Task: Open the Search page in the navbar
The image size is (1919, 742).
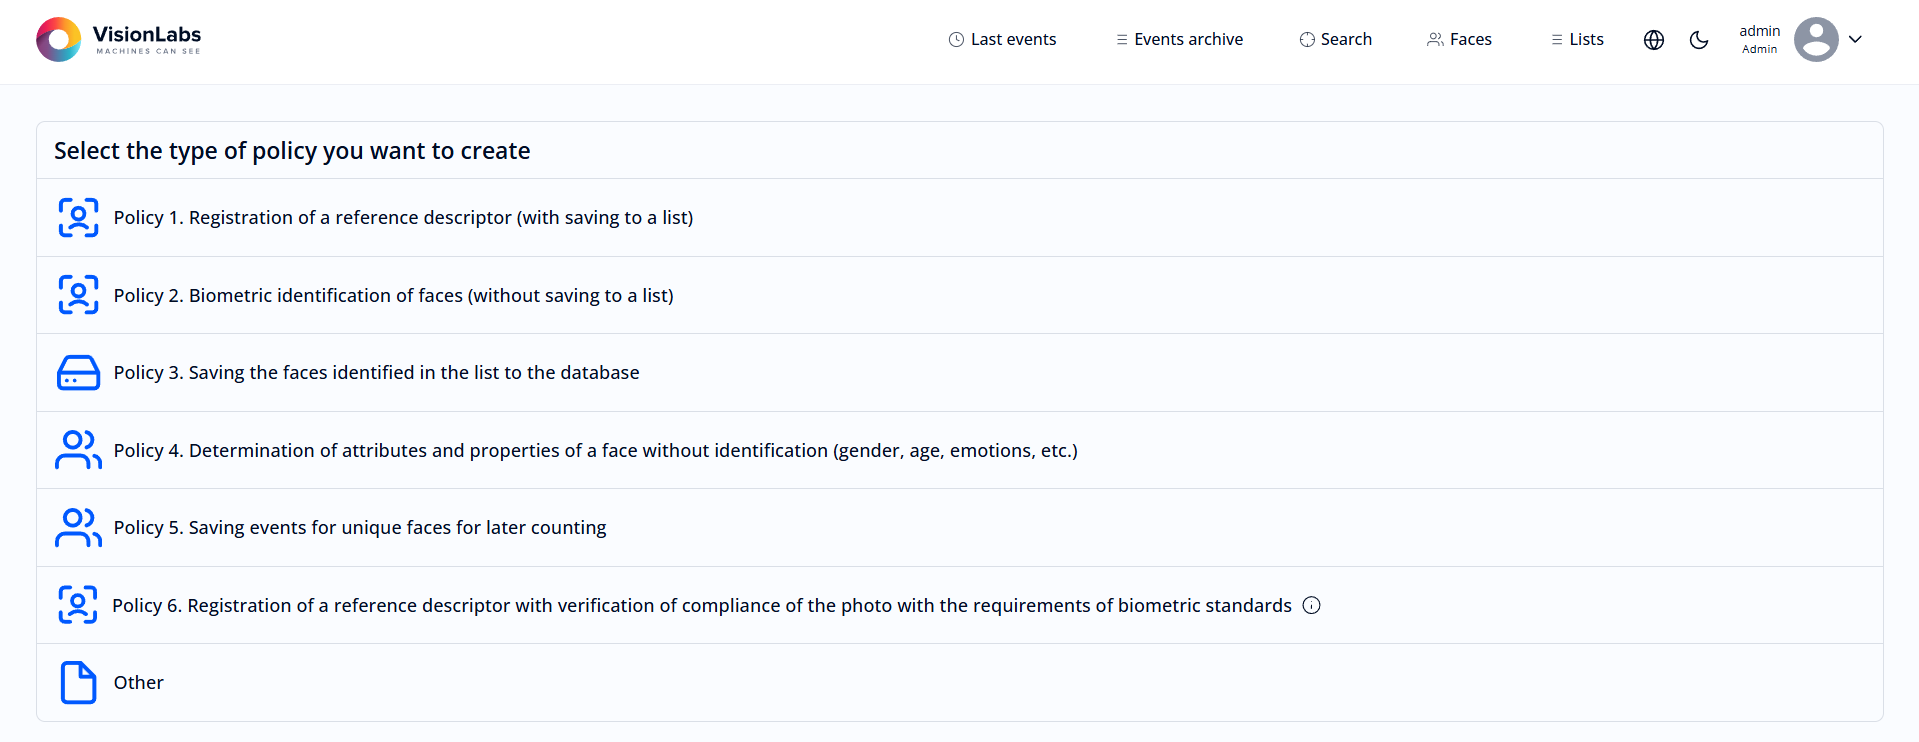Action: tap(1335, 40)
